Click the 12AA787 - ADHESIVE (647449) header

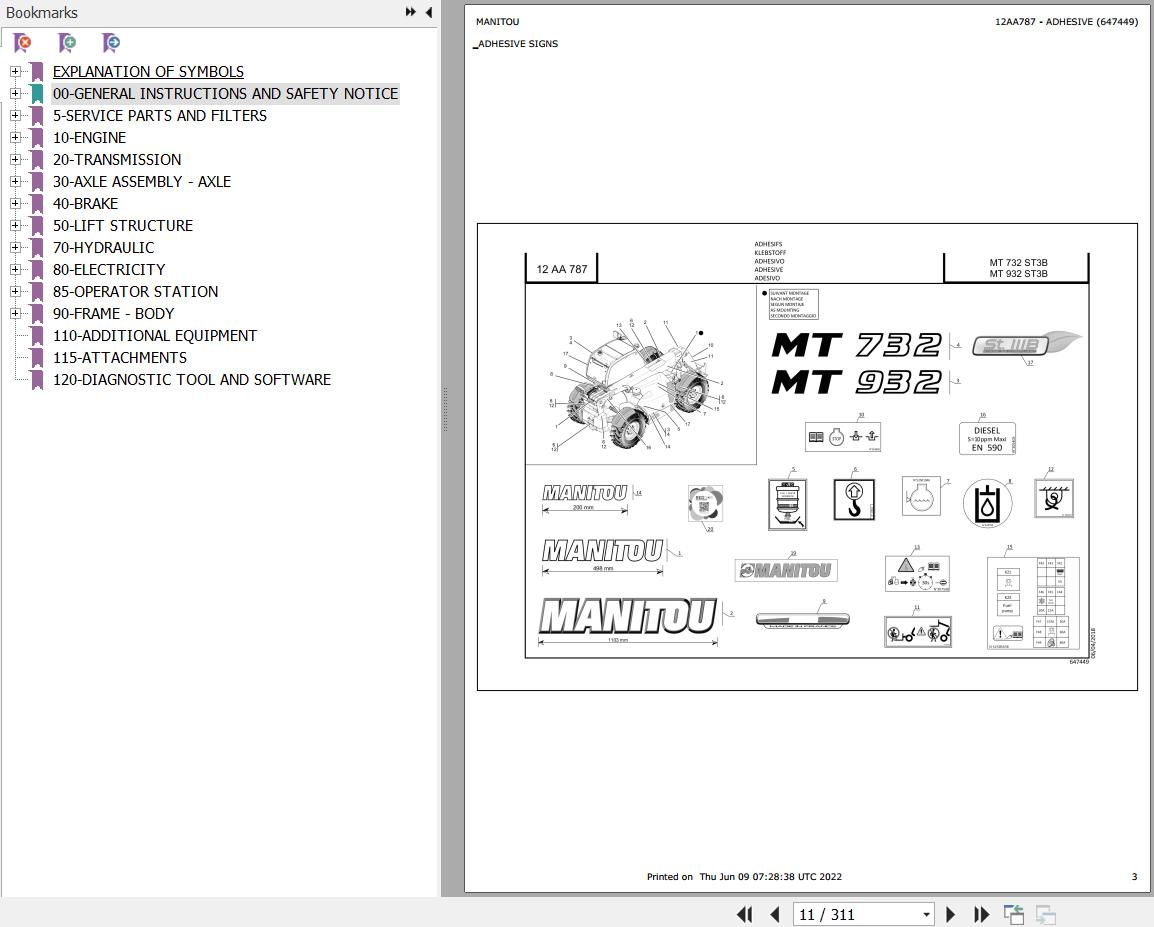(1066, 21)
